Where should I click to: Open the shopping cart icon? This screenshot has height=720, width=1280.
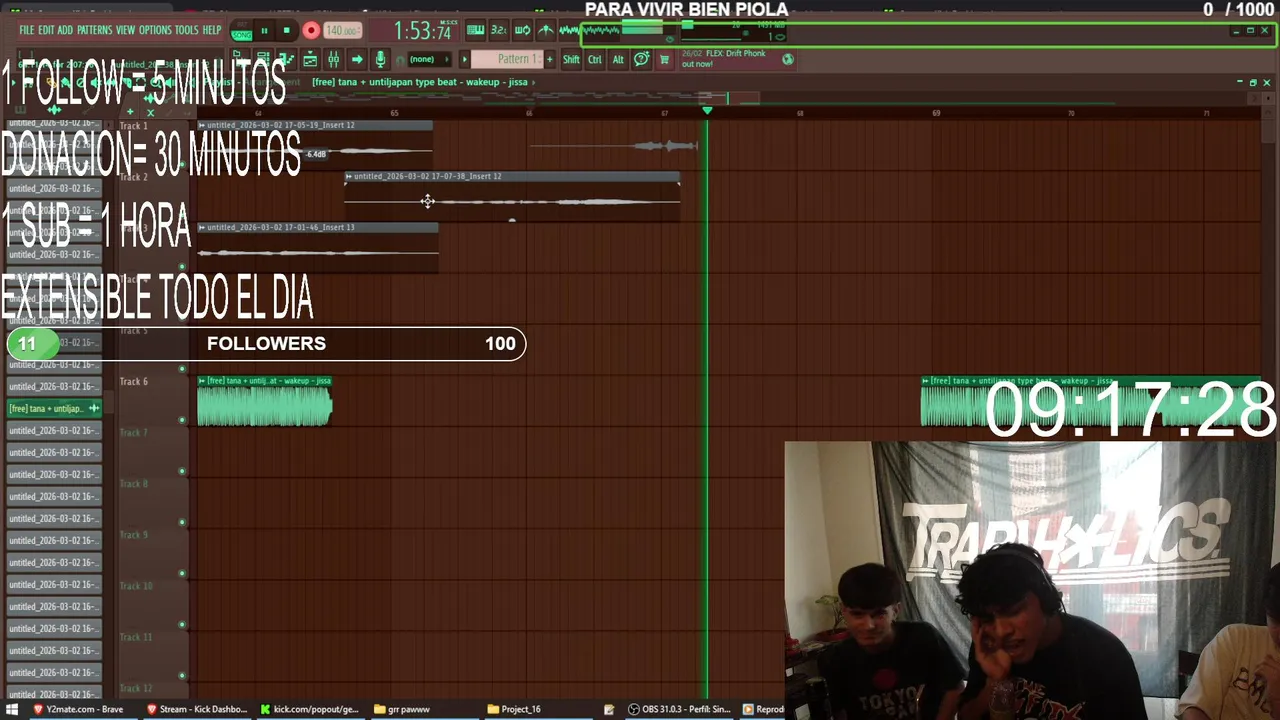(664, 59)
